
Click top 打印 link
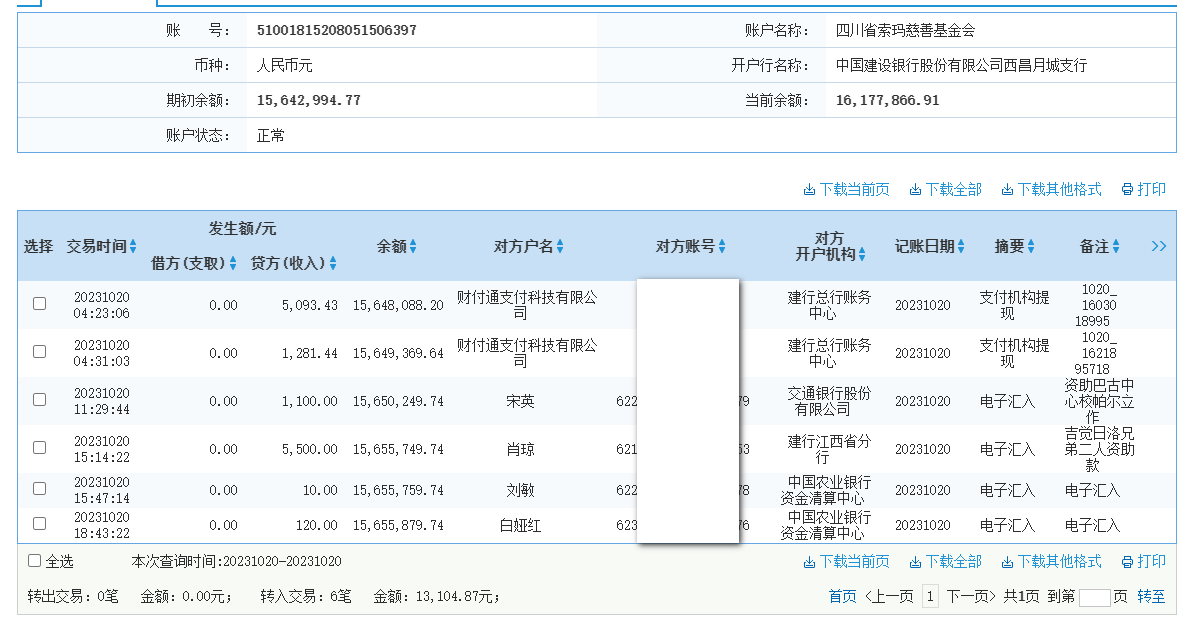pos(1151,190)
